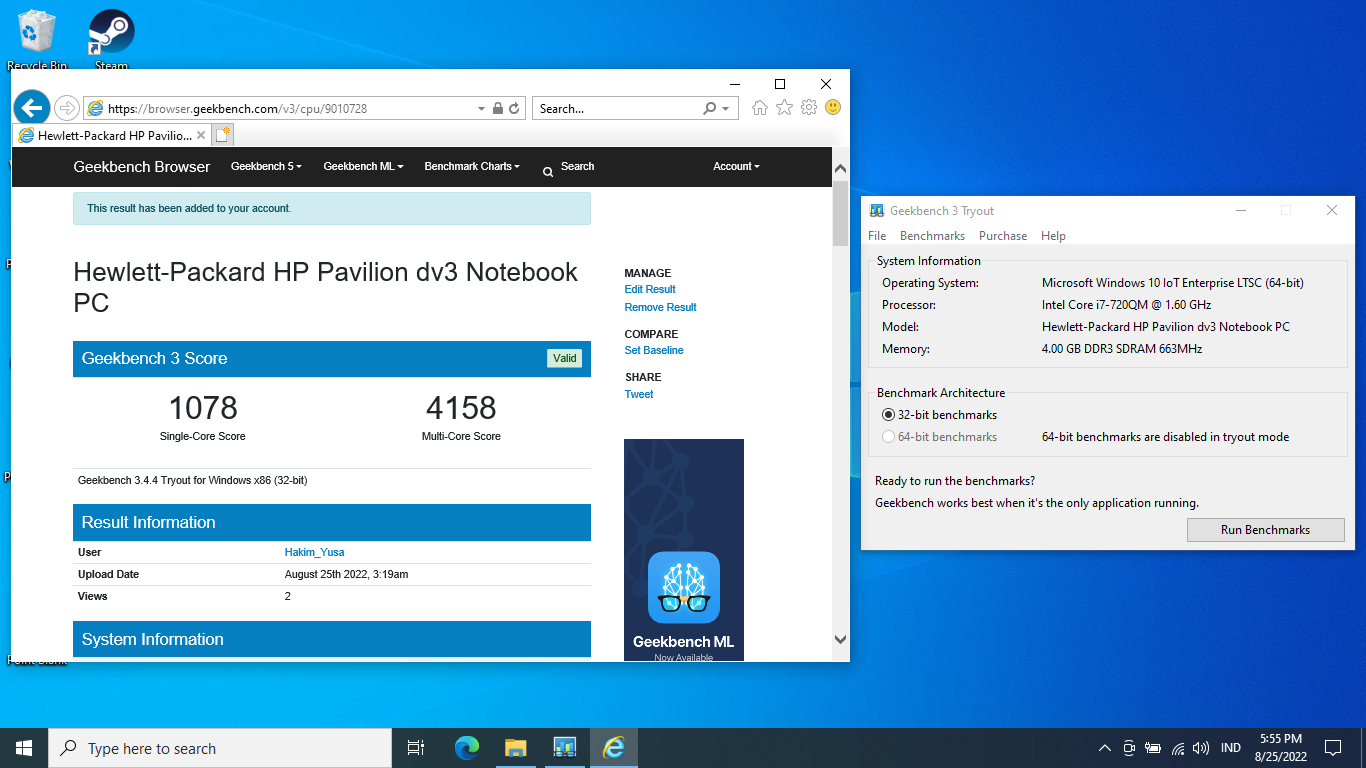Click Run Benchmarks button
The height and width of the screenshot is (768, 1366).
click(1265, 530)
